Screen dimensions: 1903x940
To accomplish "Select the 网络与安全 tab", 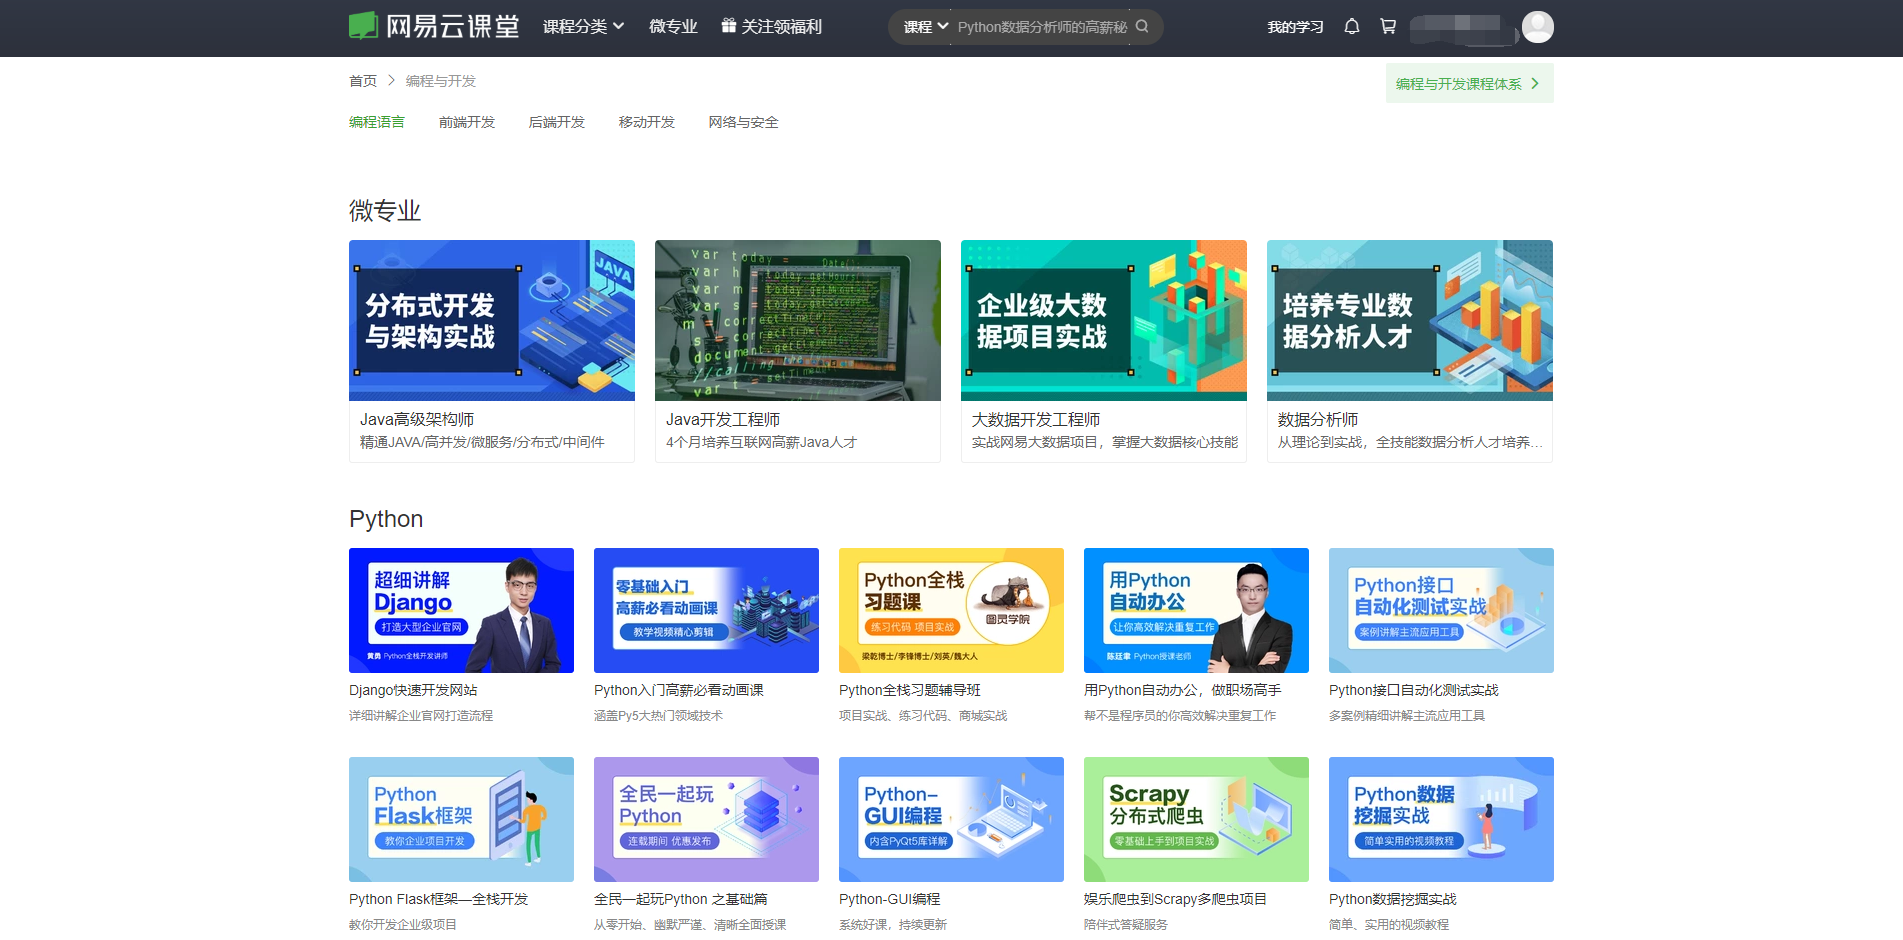I will tap(743, 122).
